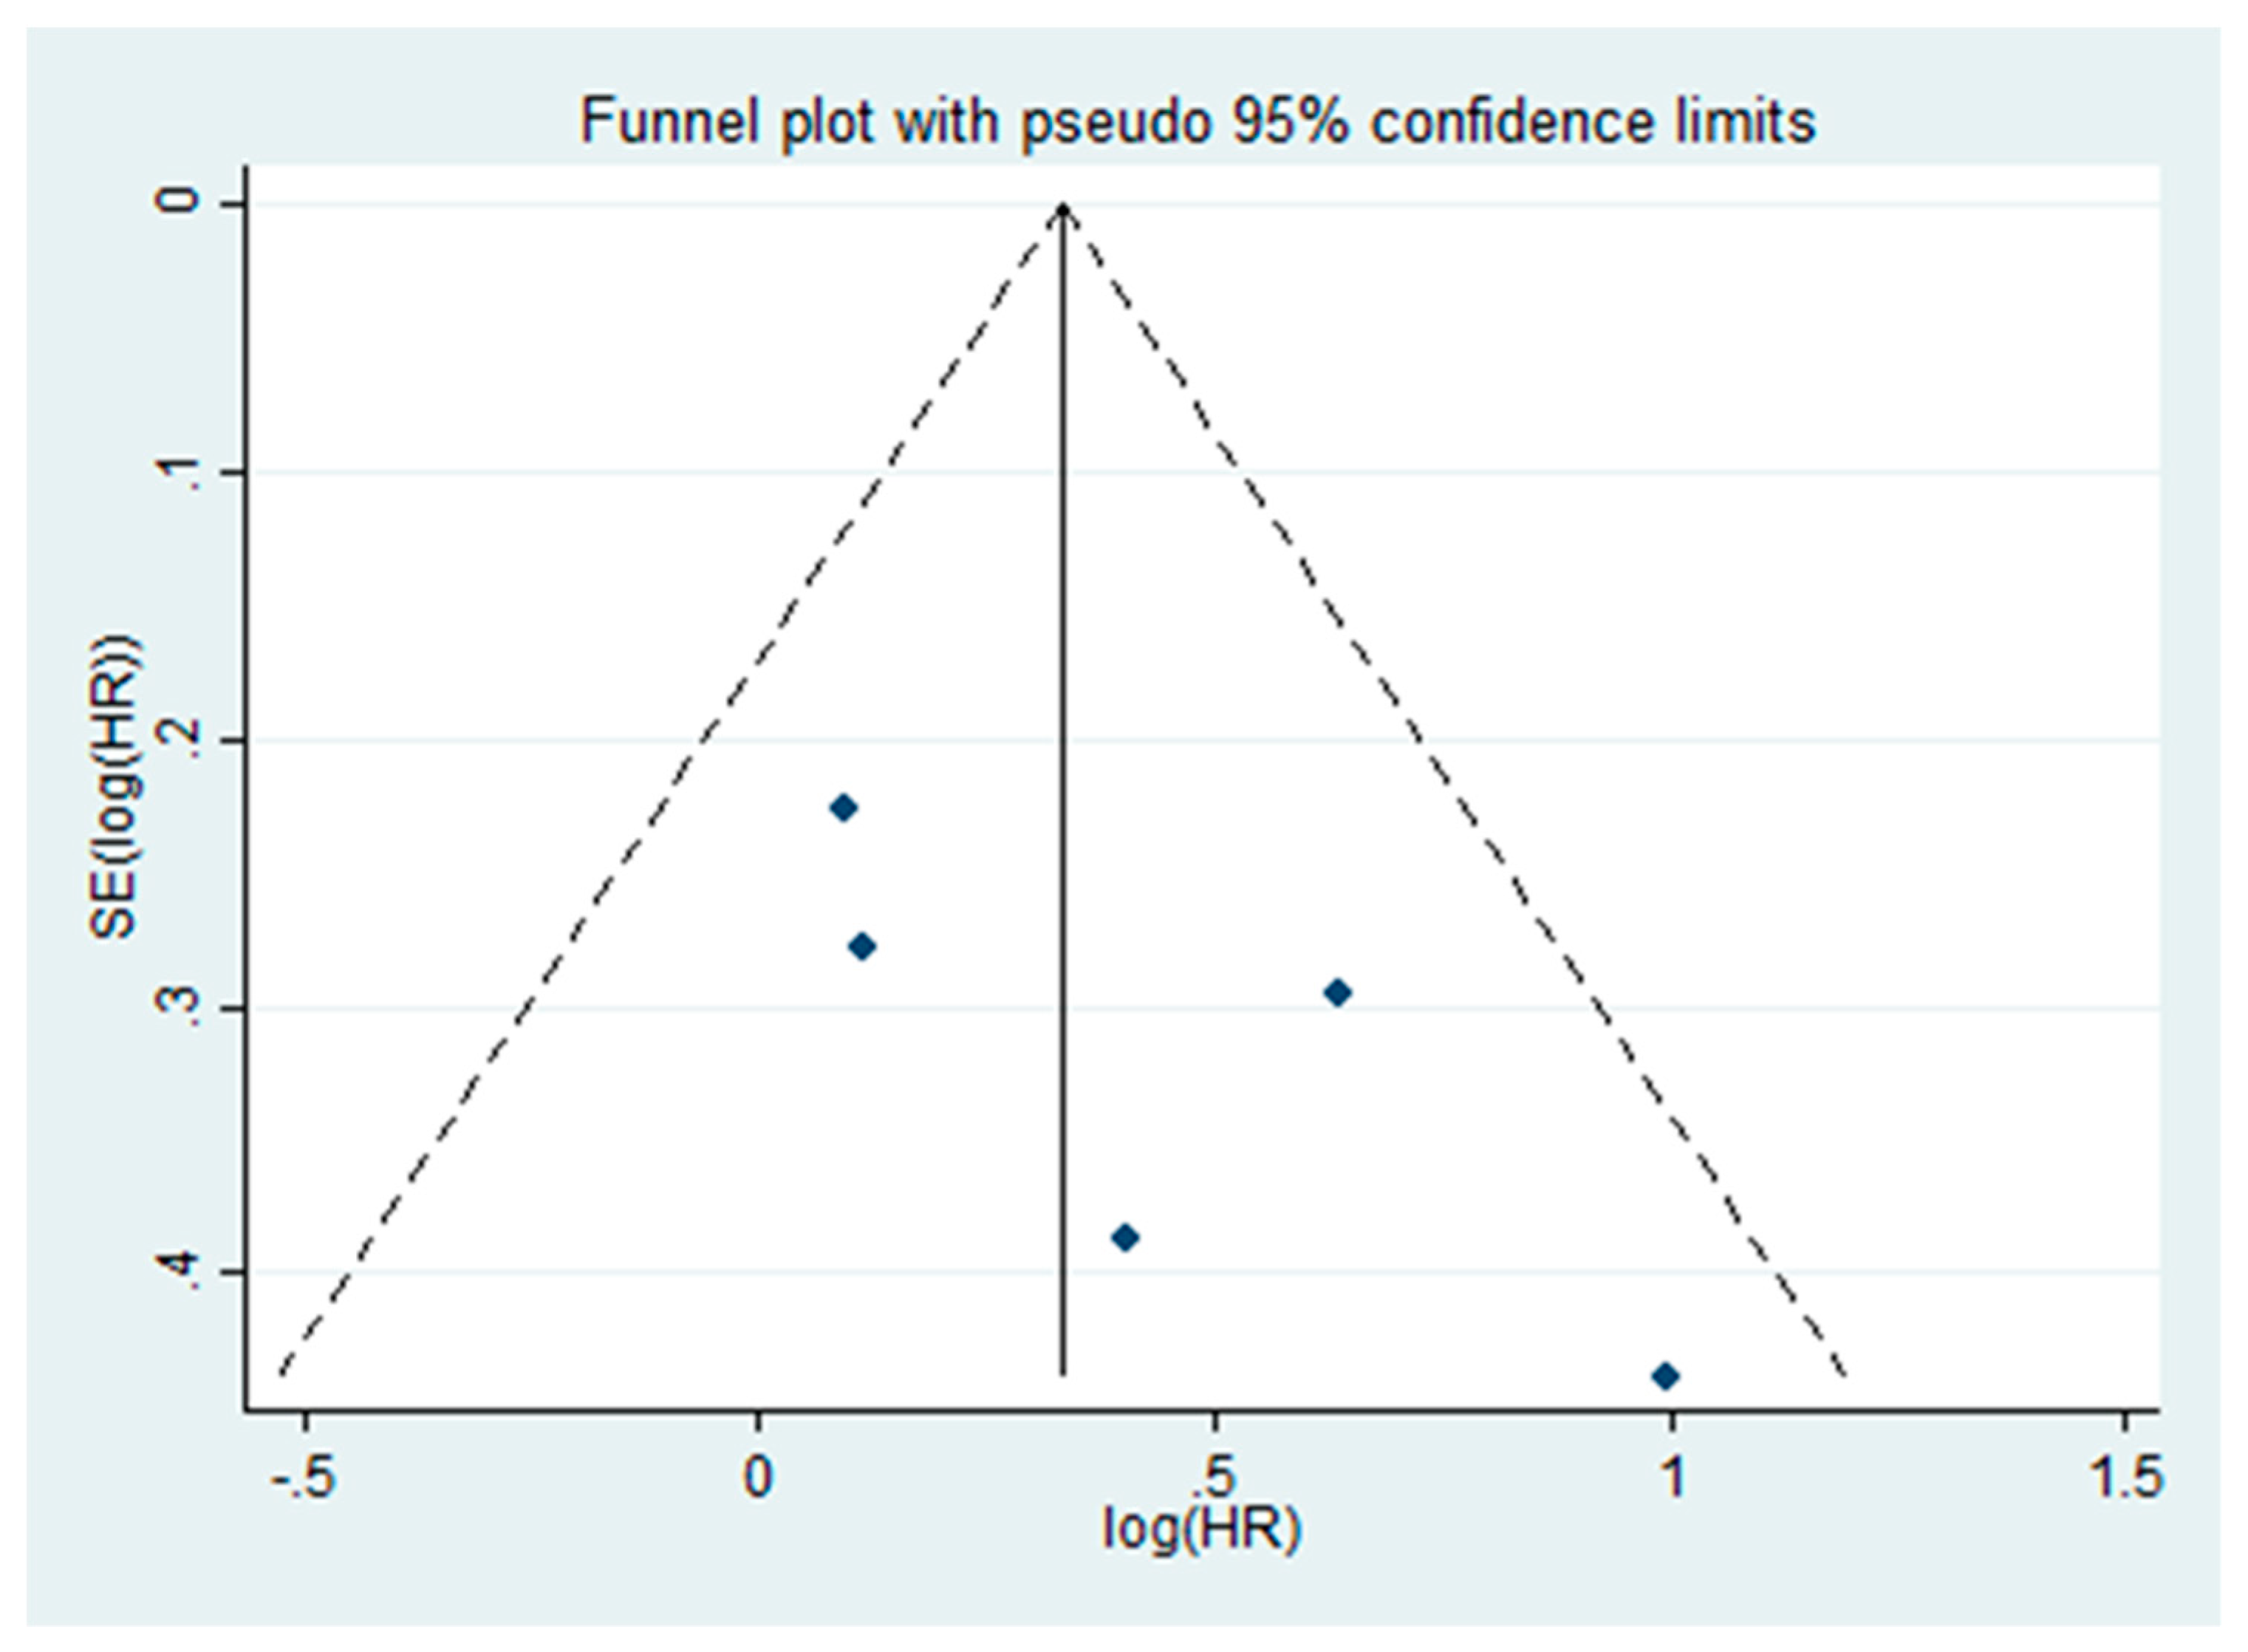The image size is (2248, 1652).
Task: Click the -.5 tick label on x-axis
Action: (x=302, y=1477)
